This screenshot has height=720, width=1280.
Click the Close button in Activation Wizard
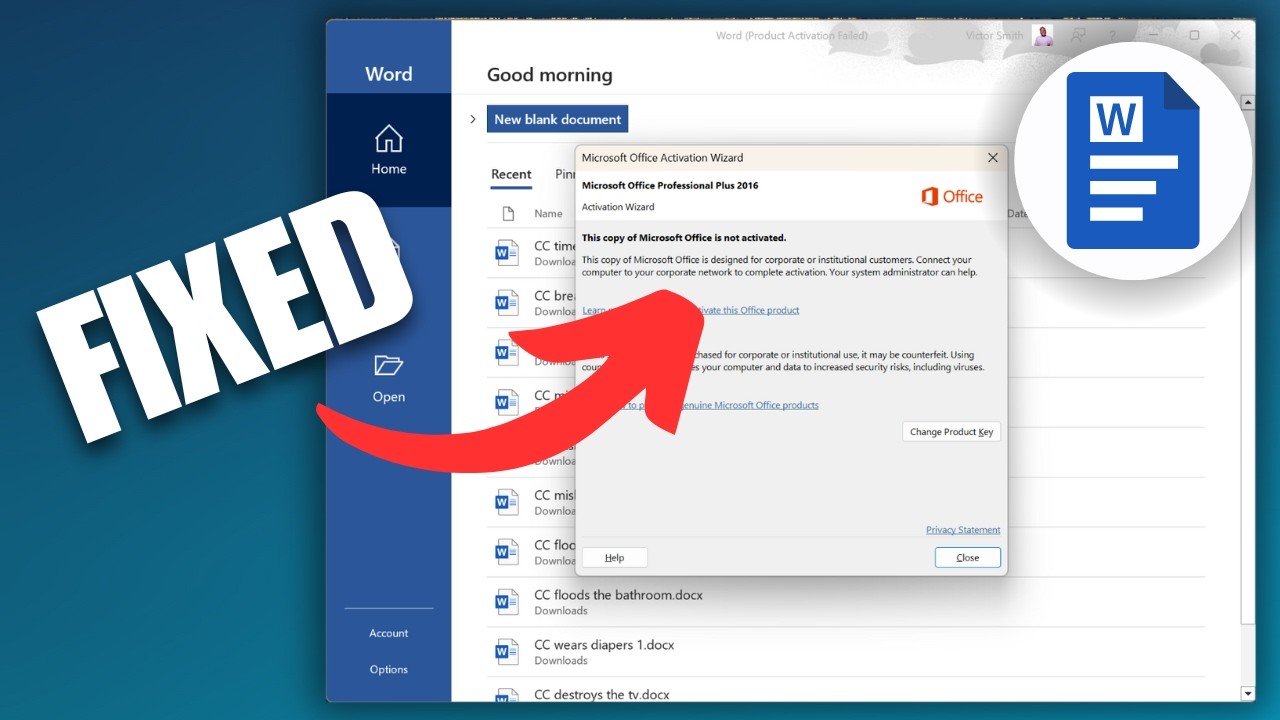(968, 558)
